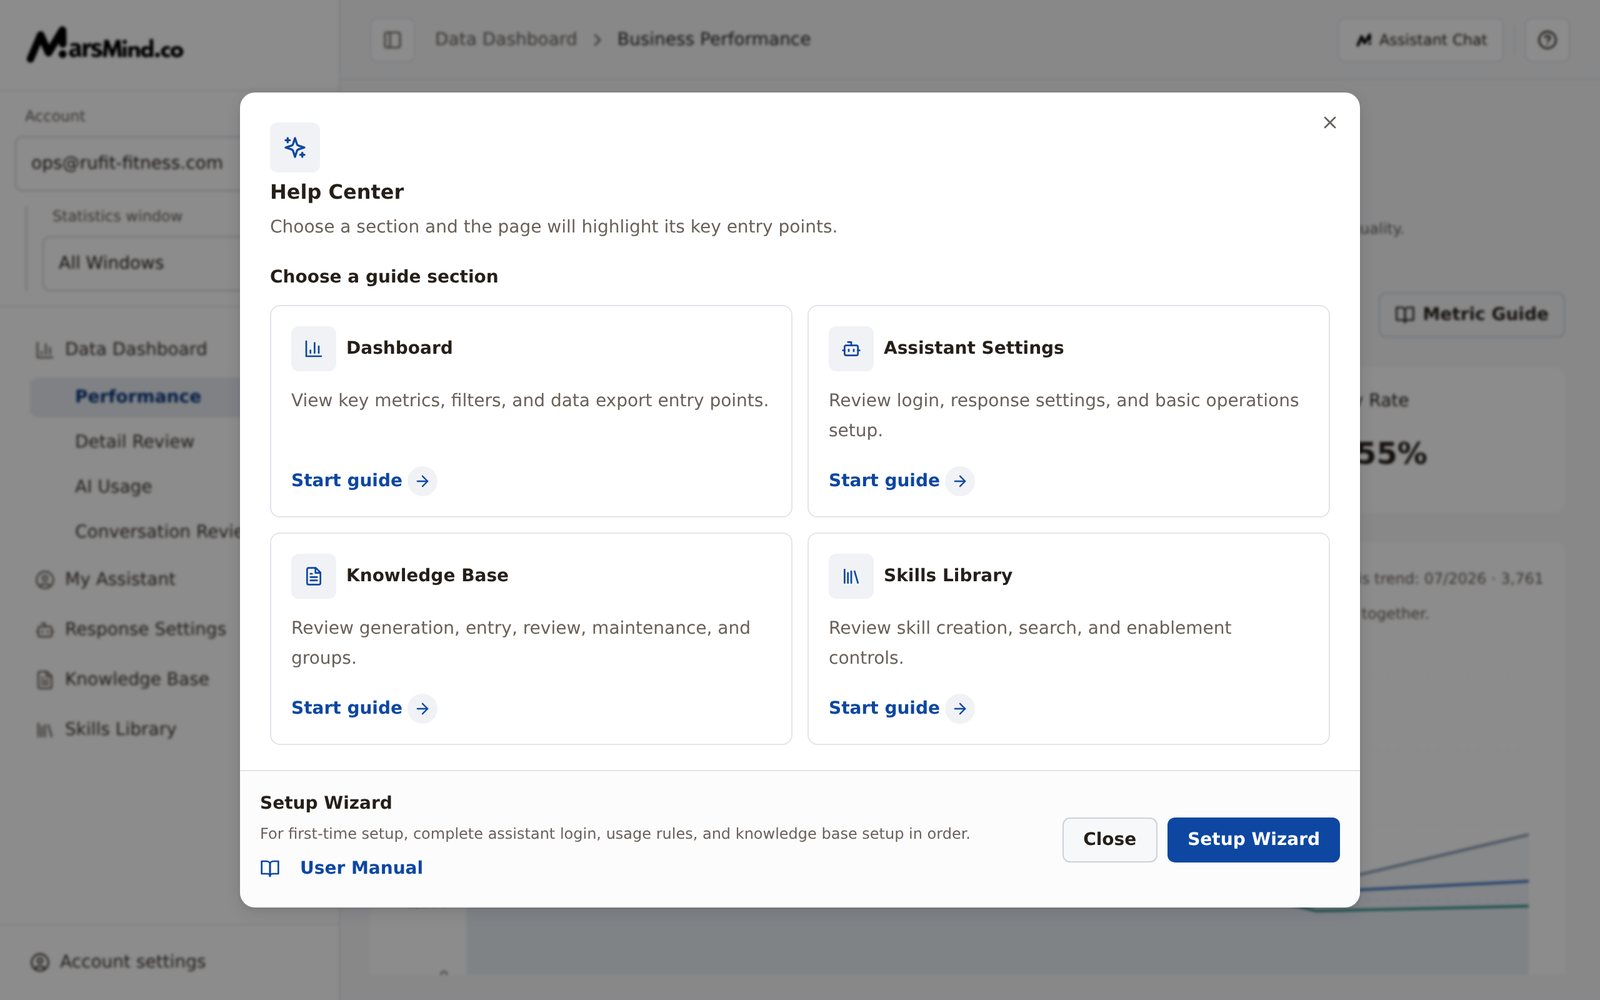Screen dimensions: 1600x1000
Task: Start the Knowledge Base guide
Action: click(x=363, y=708)
